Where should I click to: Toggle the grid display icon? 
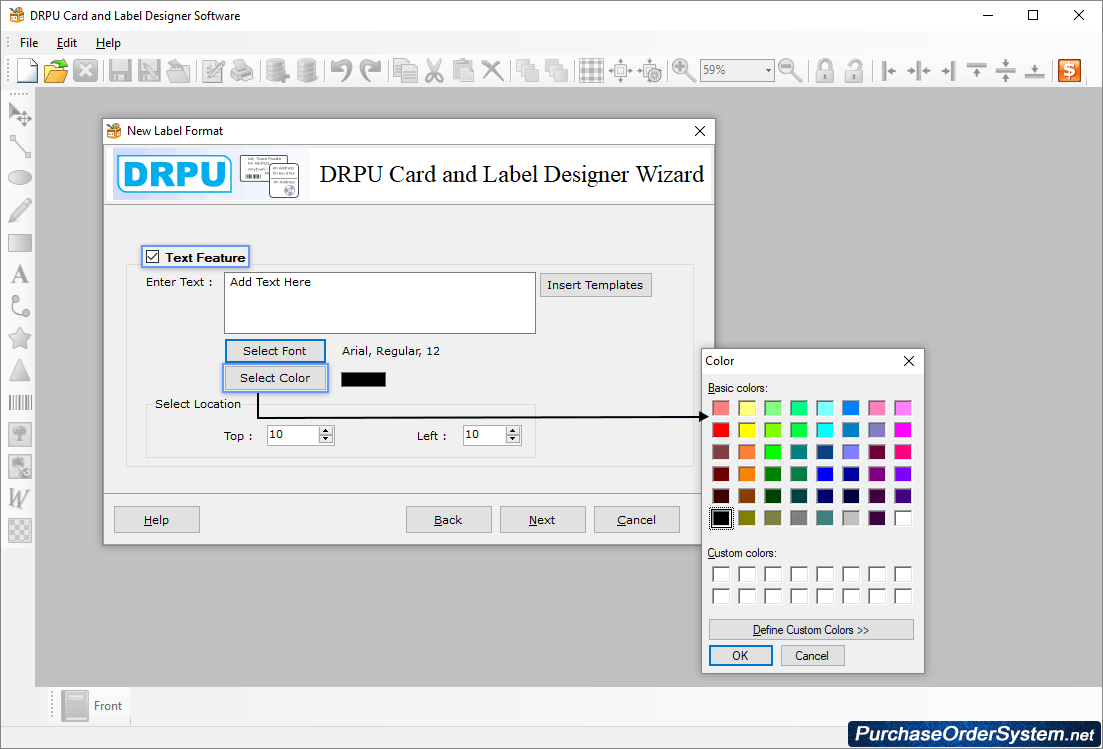tap(591, 70)
